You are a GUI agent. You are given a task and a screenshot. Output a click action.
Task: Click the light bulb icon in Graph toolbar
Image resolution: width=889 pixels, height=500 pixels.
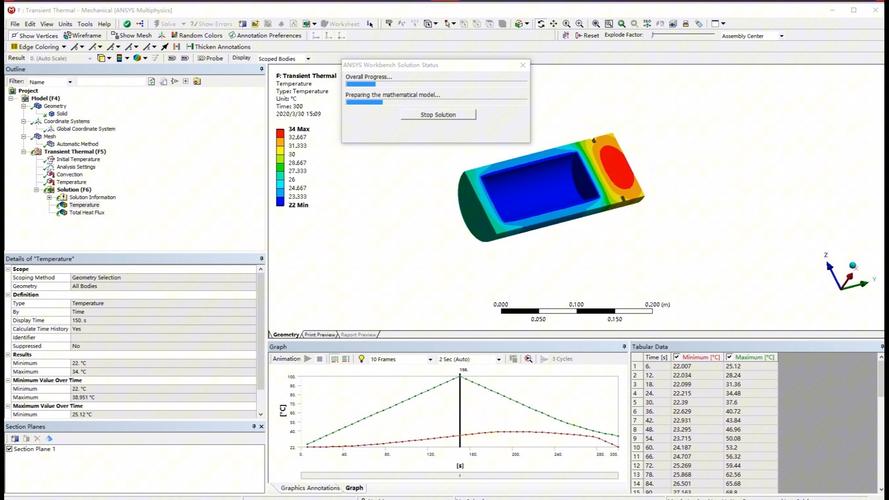(x=361, y=359)
